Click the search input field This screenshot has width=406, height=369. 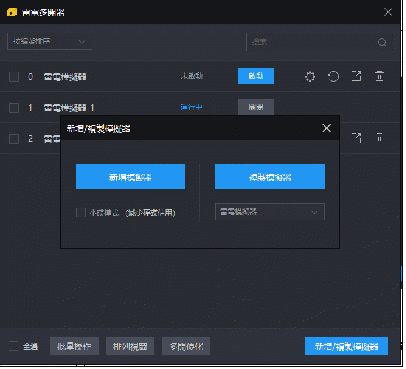pos(312,42)
